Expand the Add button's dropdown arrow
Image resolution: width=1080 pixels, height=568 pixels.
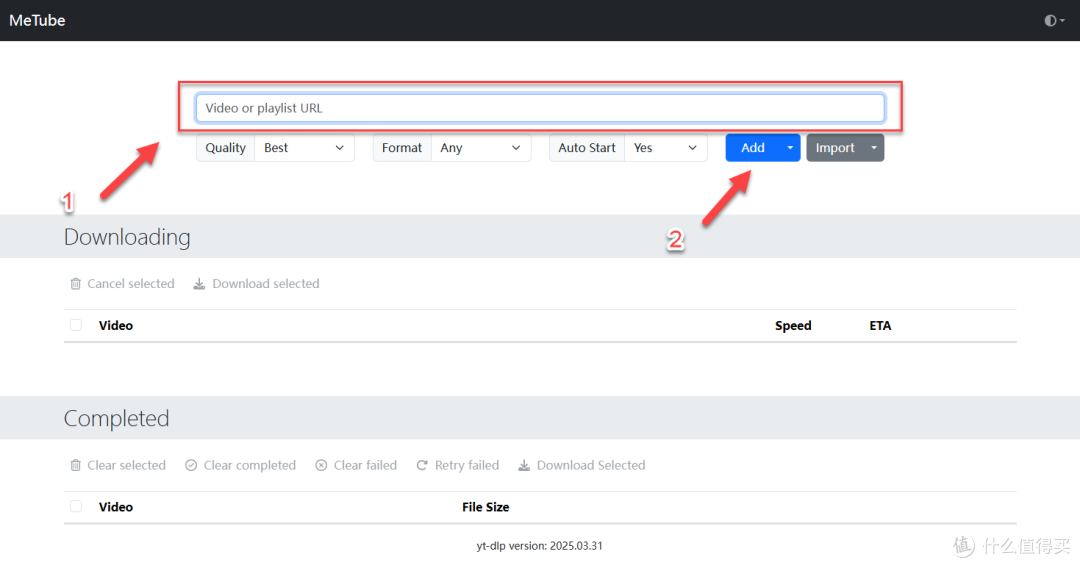[x=790, y=148]
